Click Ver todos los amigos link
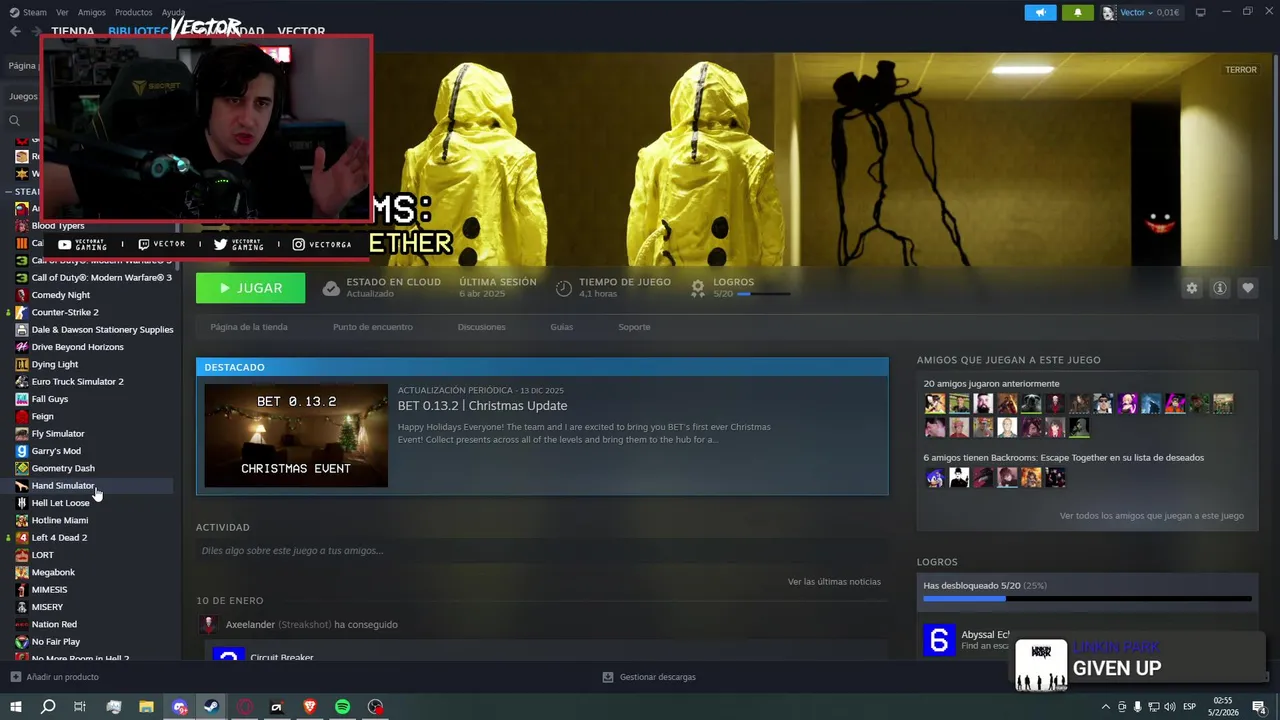The image size is (1280, 720). point(1152,516)
